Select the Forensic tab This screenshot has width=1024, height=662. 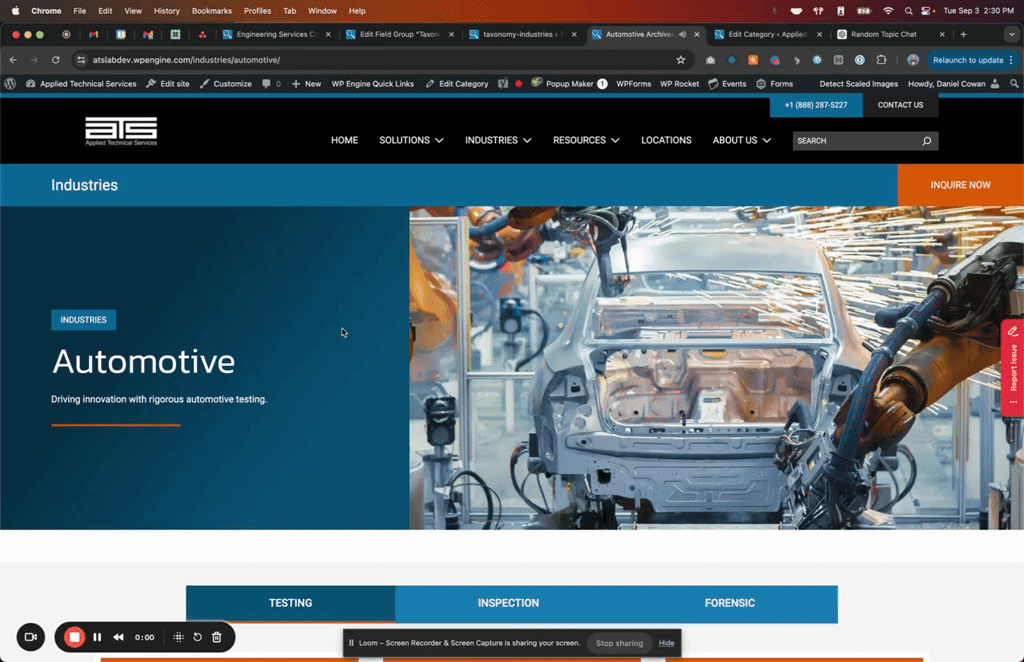point(729,603)
